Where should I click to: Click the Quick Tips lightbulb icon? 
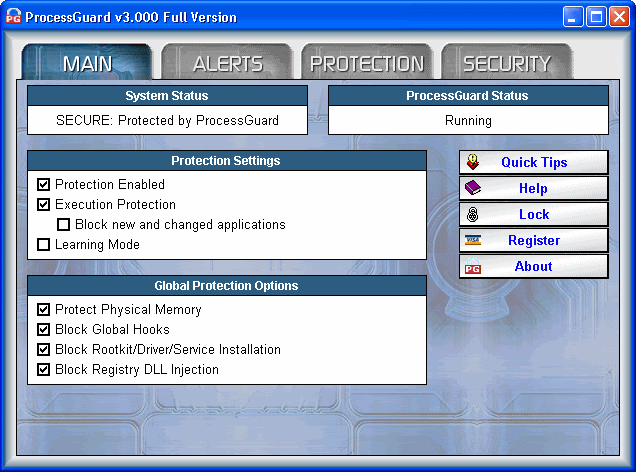(473, 162)
